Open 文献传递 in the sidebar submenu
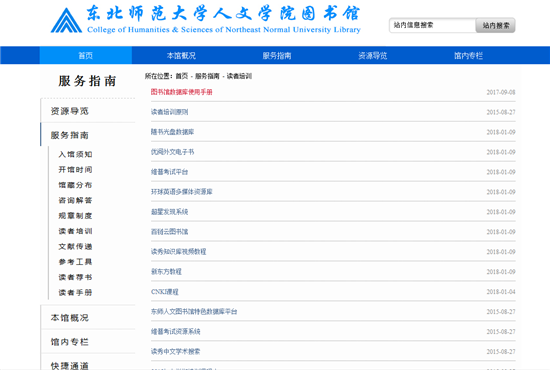Screen dimensions: 550x370 click(x=75, y=247)
